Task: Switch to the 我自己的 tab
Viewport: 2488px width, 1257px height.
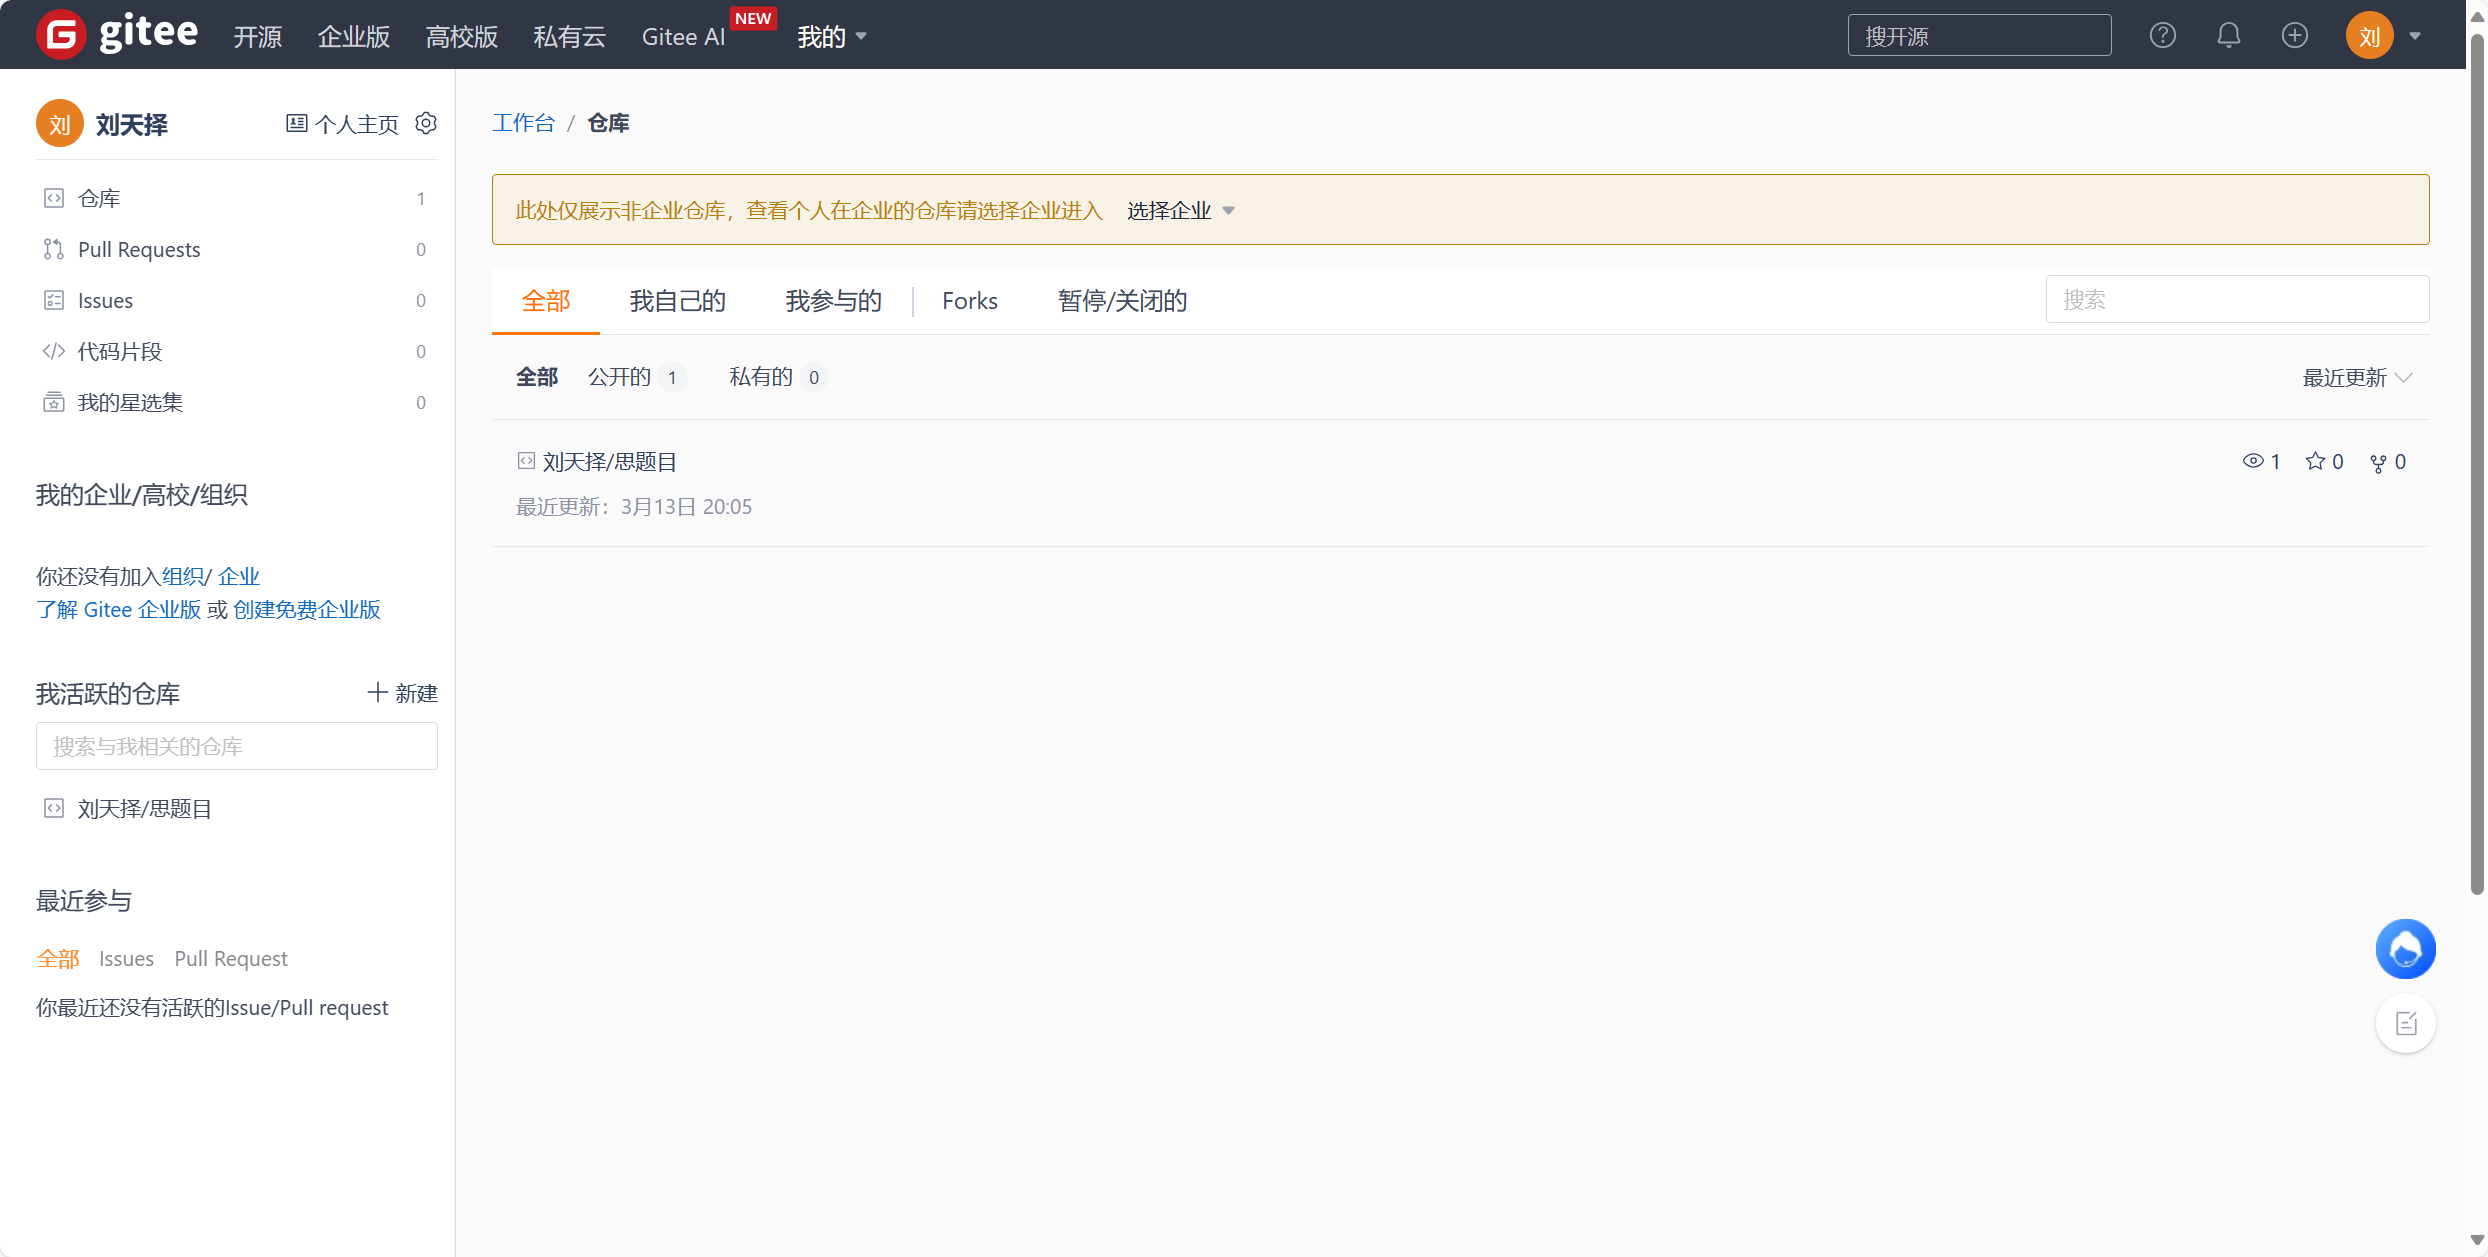Action: [677, 301]
